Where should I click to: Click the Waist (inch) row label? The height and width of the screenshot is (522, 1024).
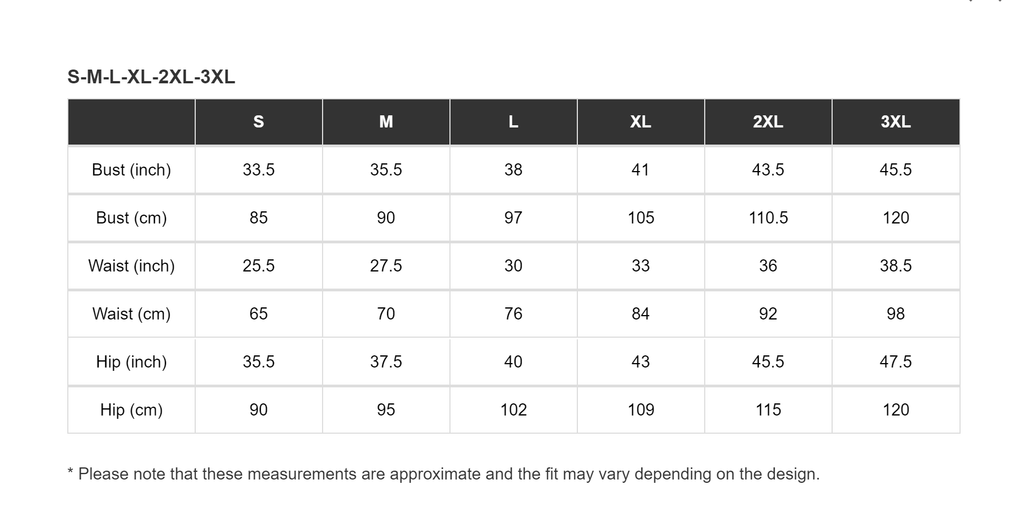click(x=131, y=266)
